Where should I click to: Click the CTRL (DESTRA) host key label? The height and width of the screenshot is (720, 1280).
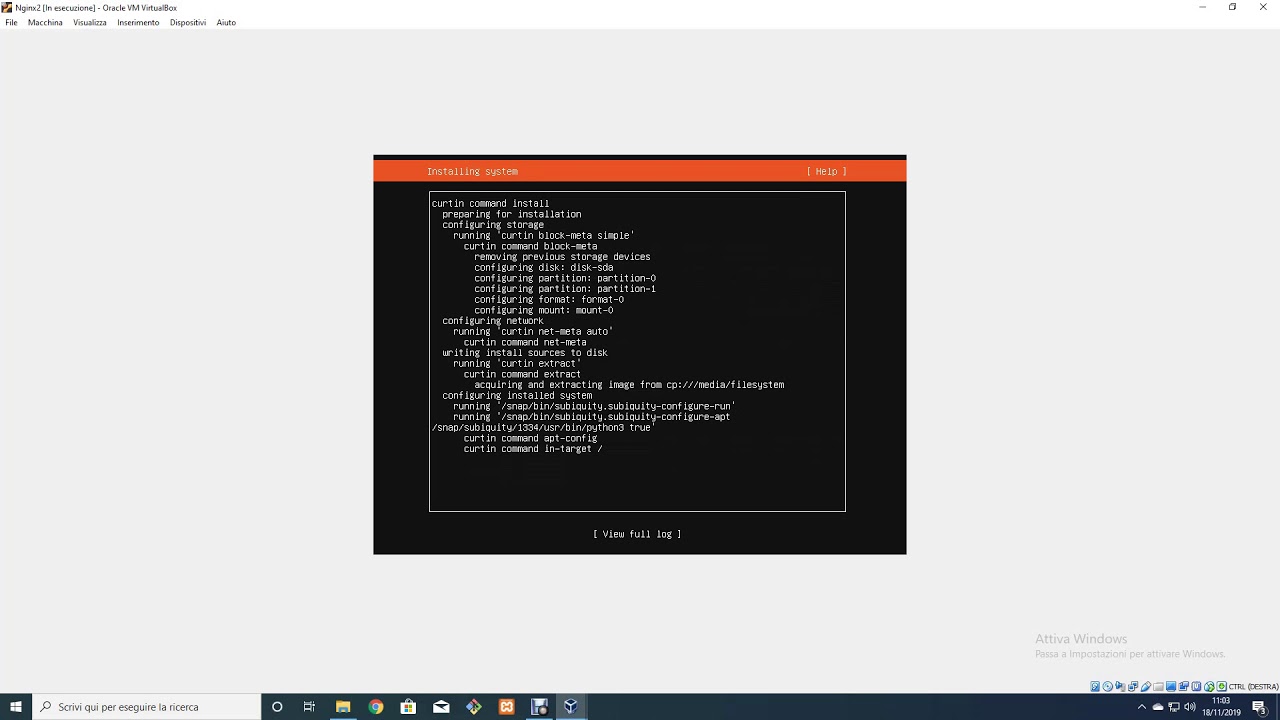point(1254,687)
